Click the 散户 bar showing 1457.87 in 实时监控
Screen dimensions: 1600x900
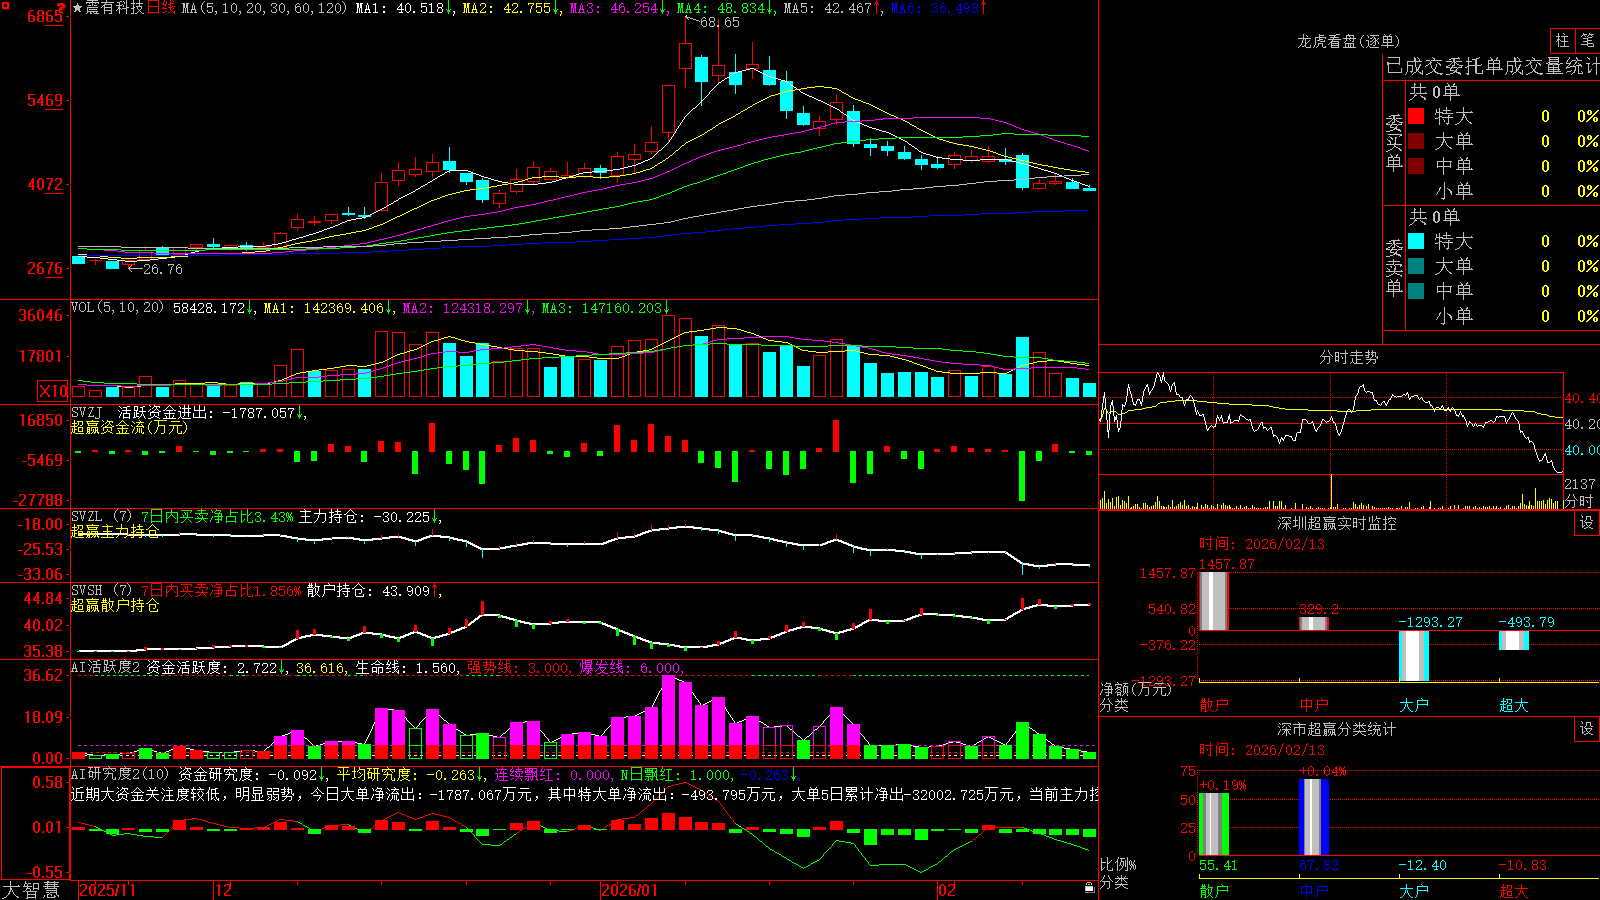1213,601
